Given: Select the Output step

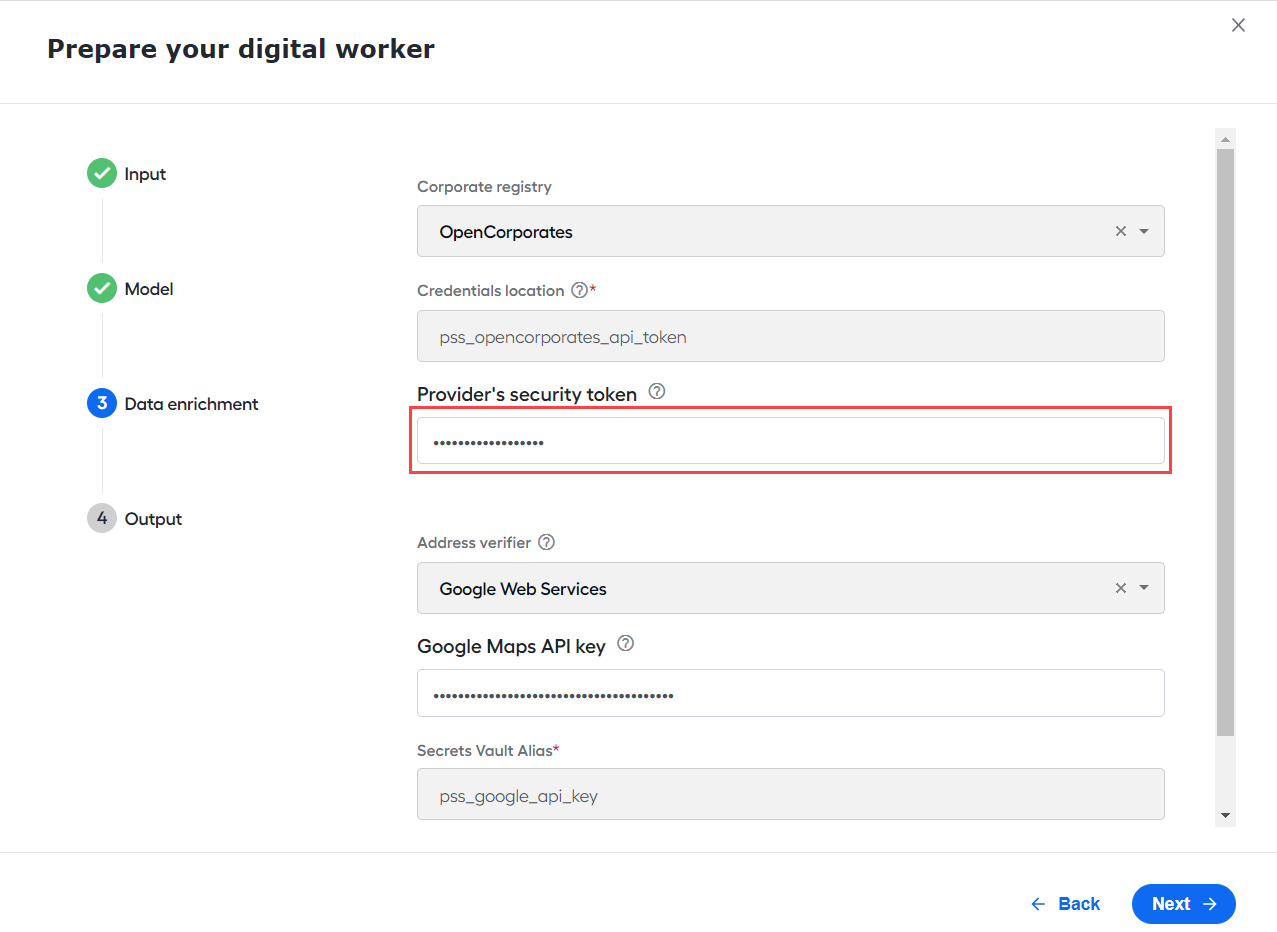Looking at the screenshot, I should 153,519.
